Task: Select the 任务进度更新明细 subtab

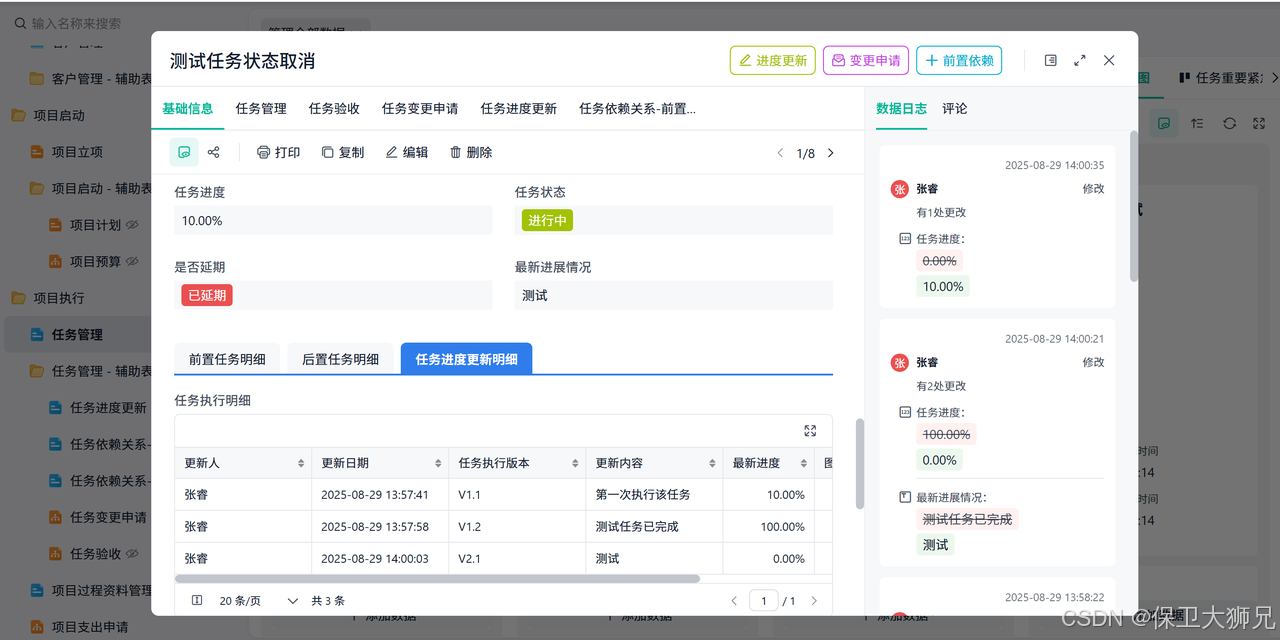Action: tap(467, 359)
